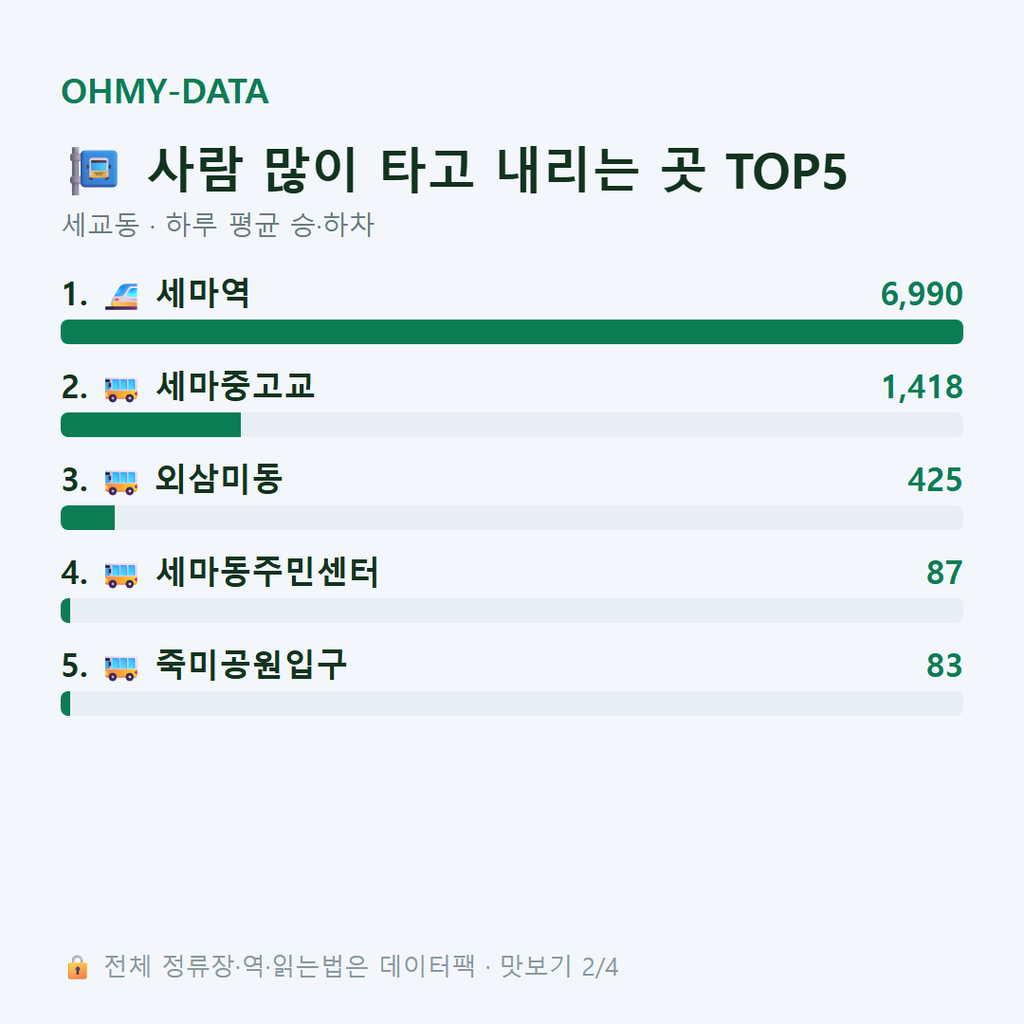Select the OHMY-DATA brand label

pos(165,91)
